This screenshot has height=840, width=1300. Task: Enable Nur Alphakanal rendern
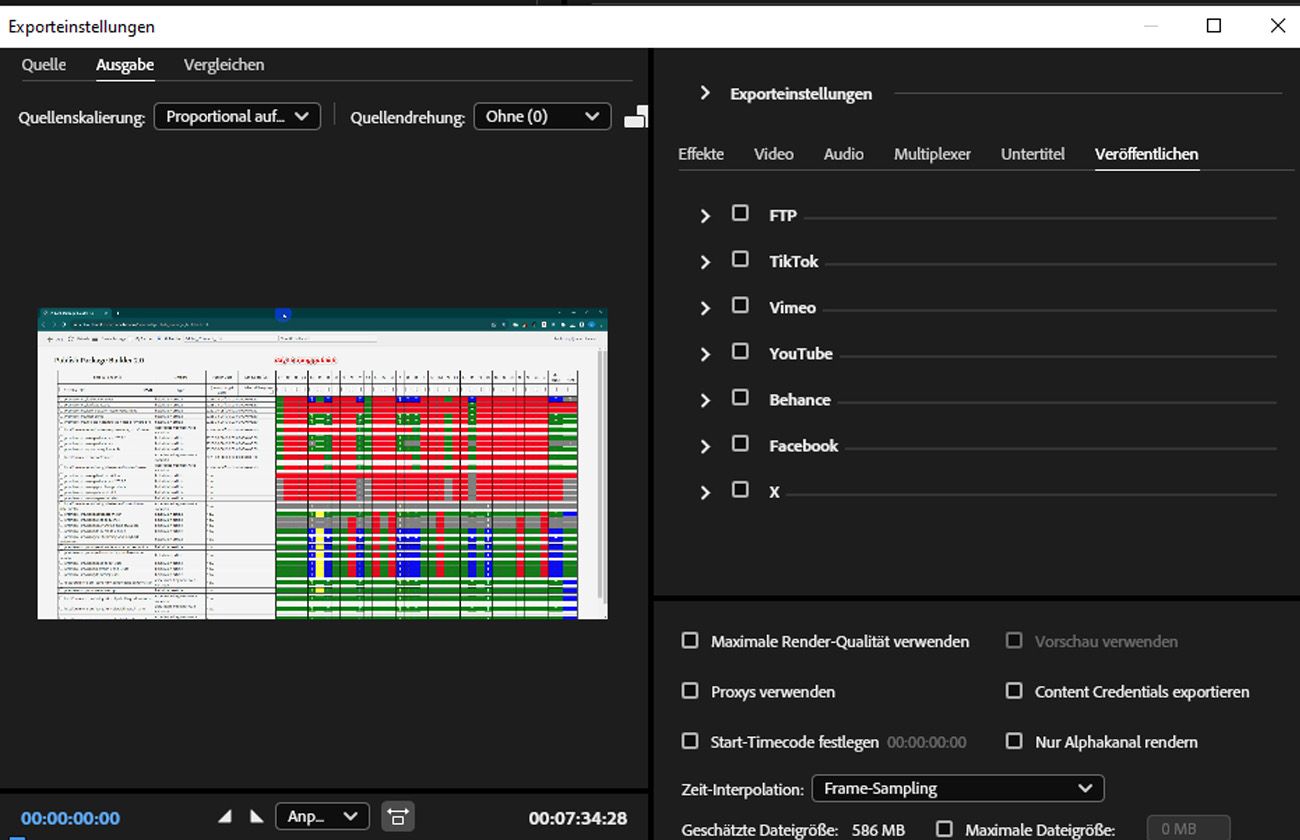coord(1014,741)
